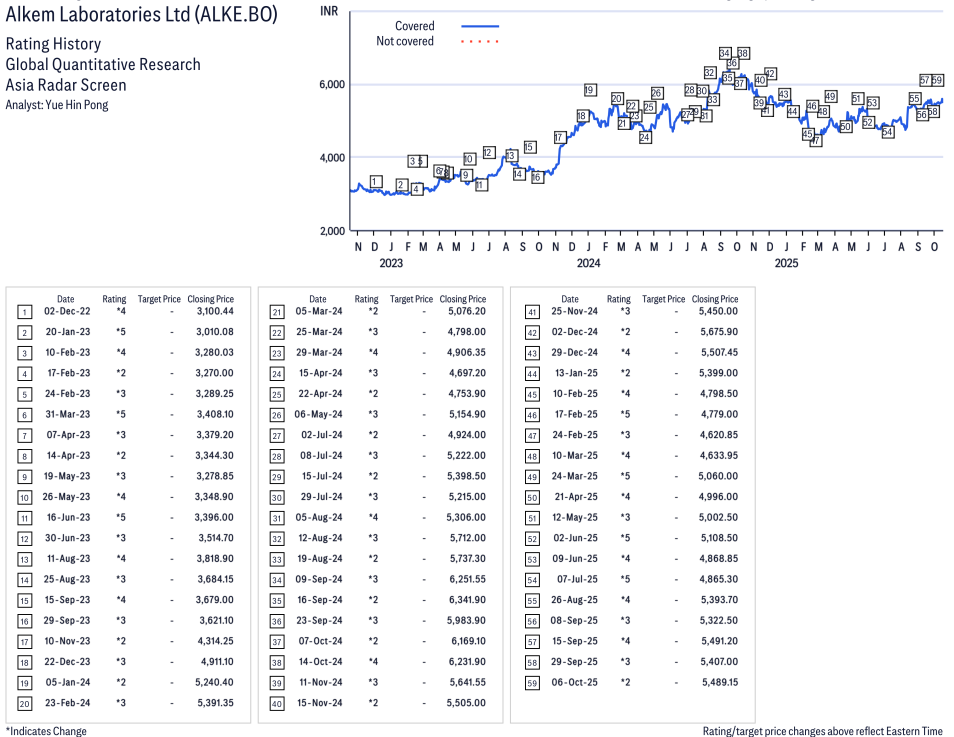Select chart marker 26 on the graph
This screenshot has width=954, height=737.
657,93
